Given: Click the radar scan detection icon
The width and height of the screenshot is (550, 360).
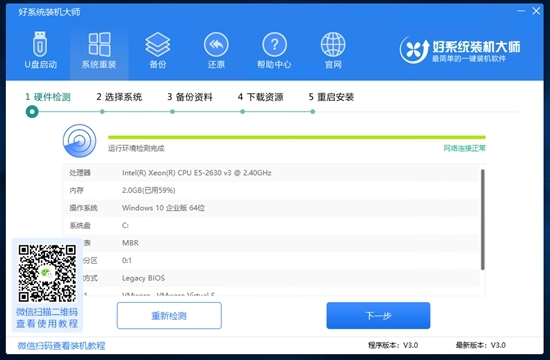Looking at the screenshot, I should (x=80, y=141).
